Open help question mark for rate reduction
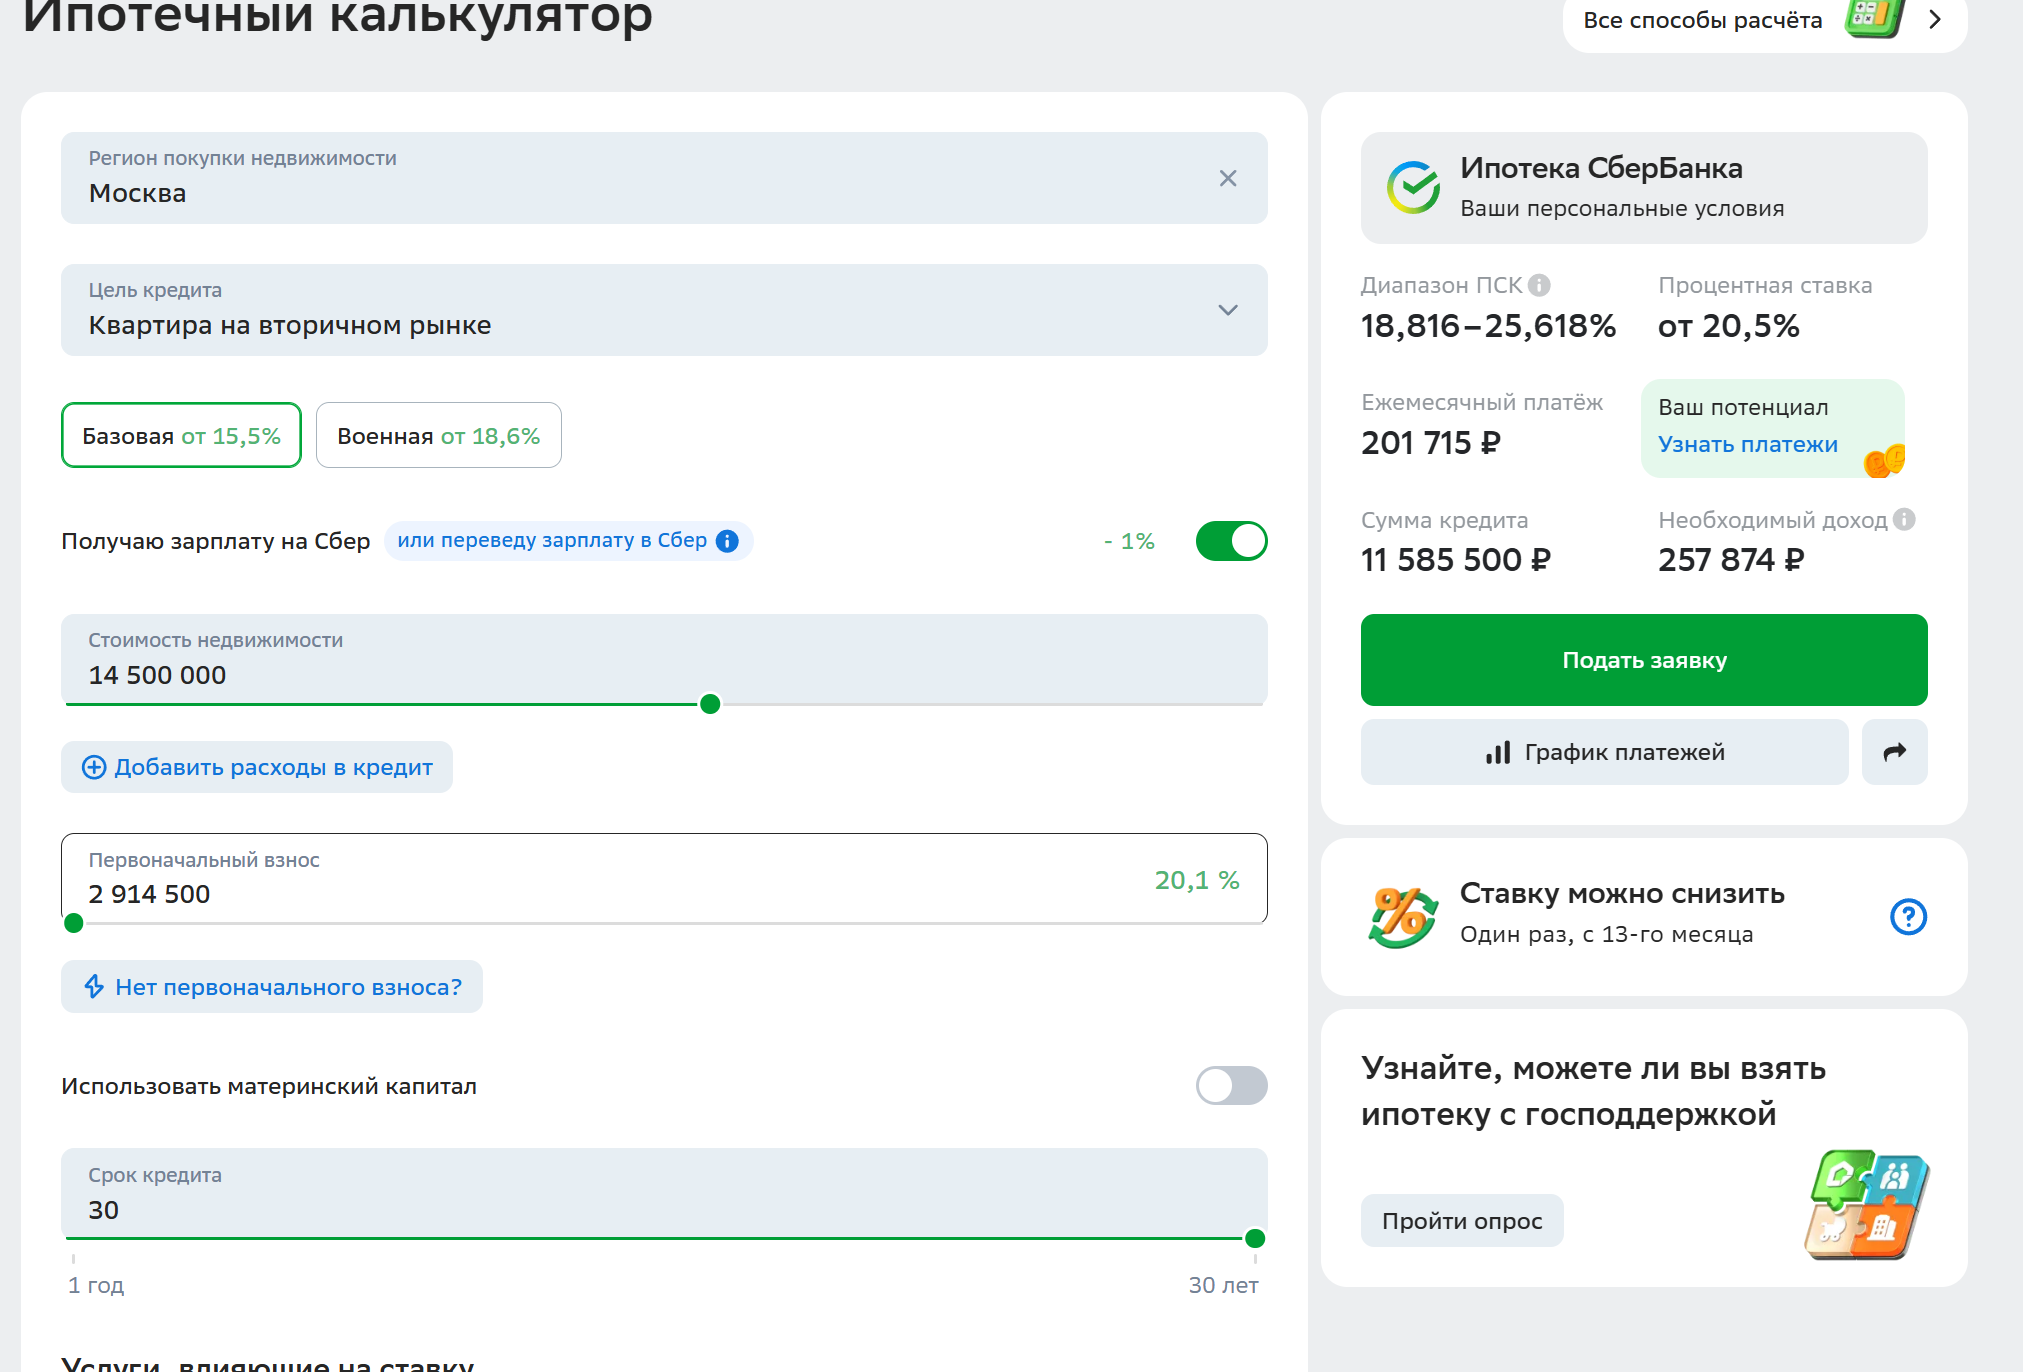 click(x=1908, y=916)
